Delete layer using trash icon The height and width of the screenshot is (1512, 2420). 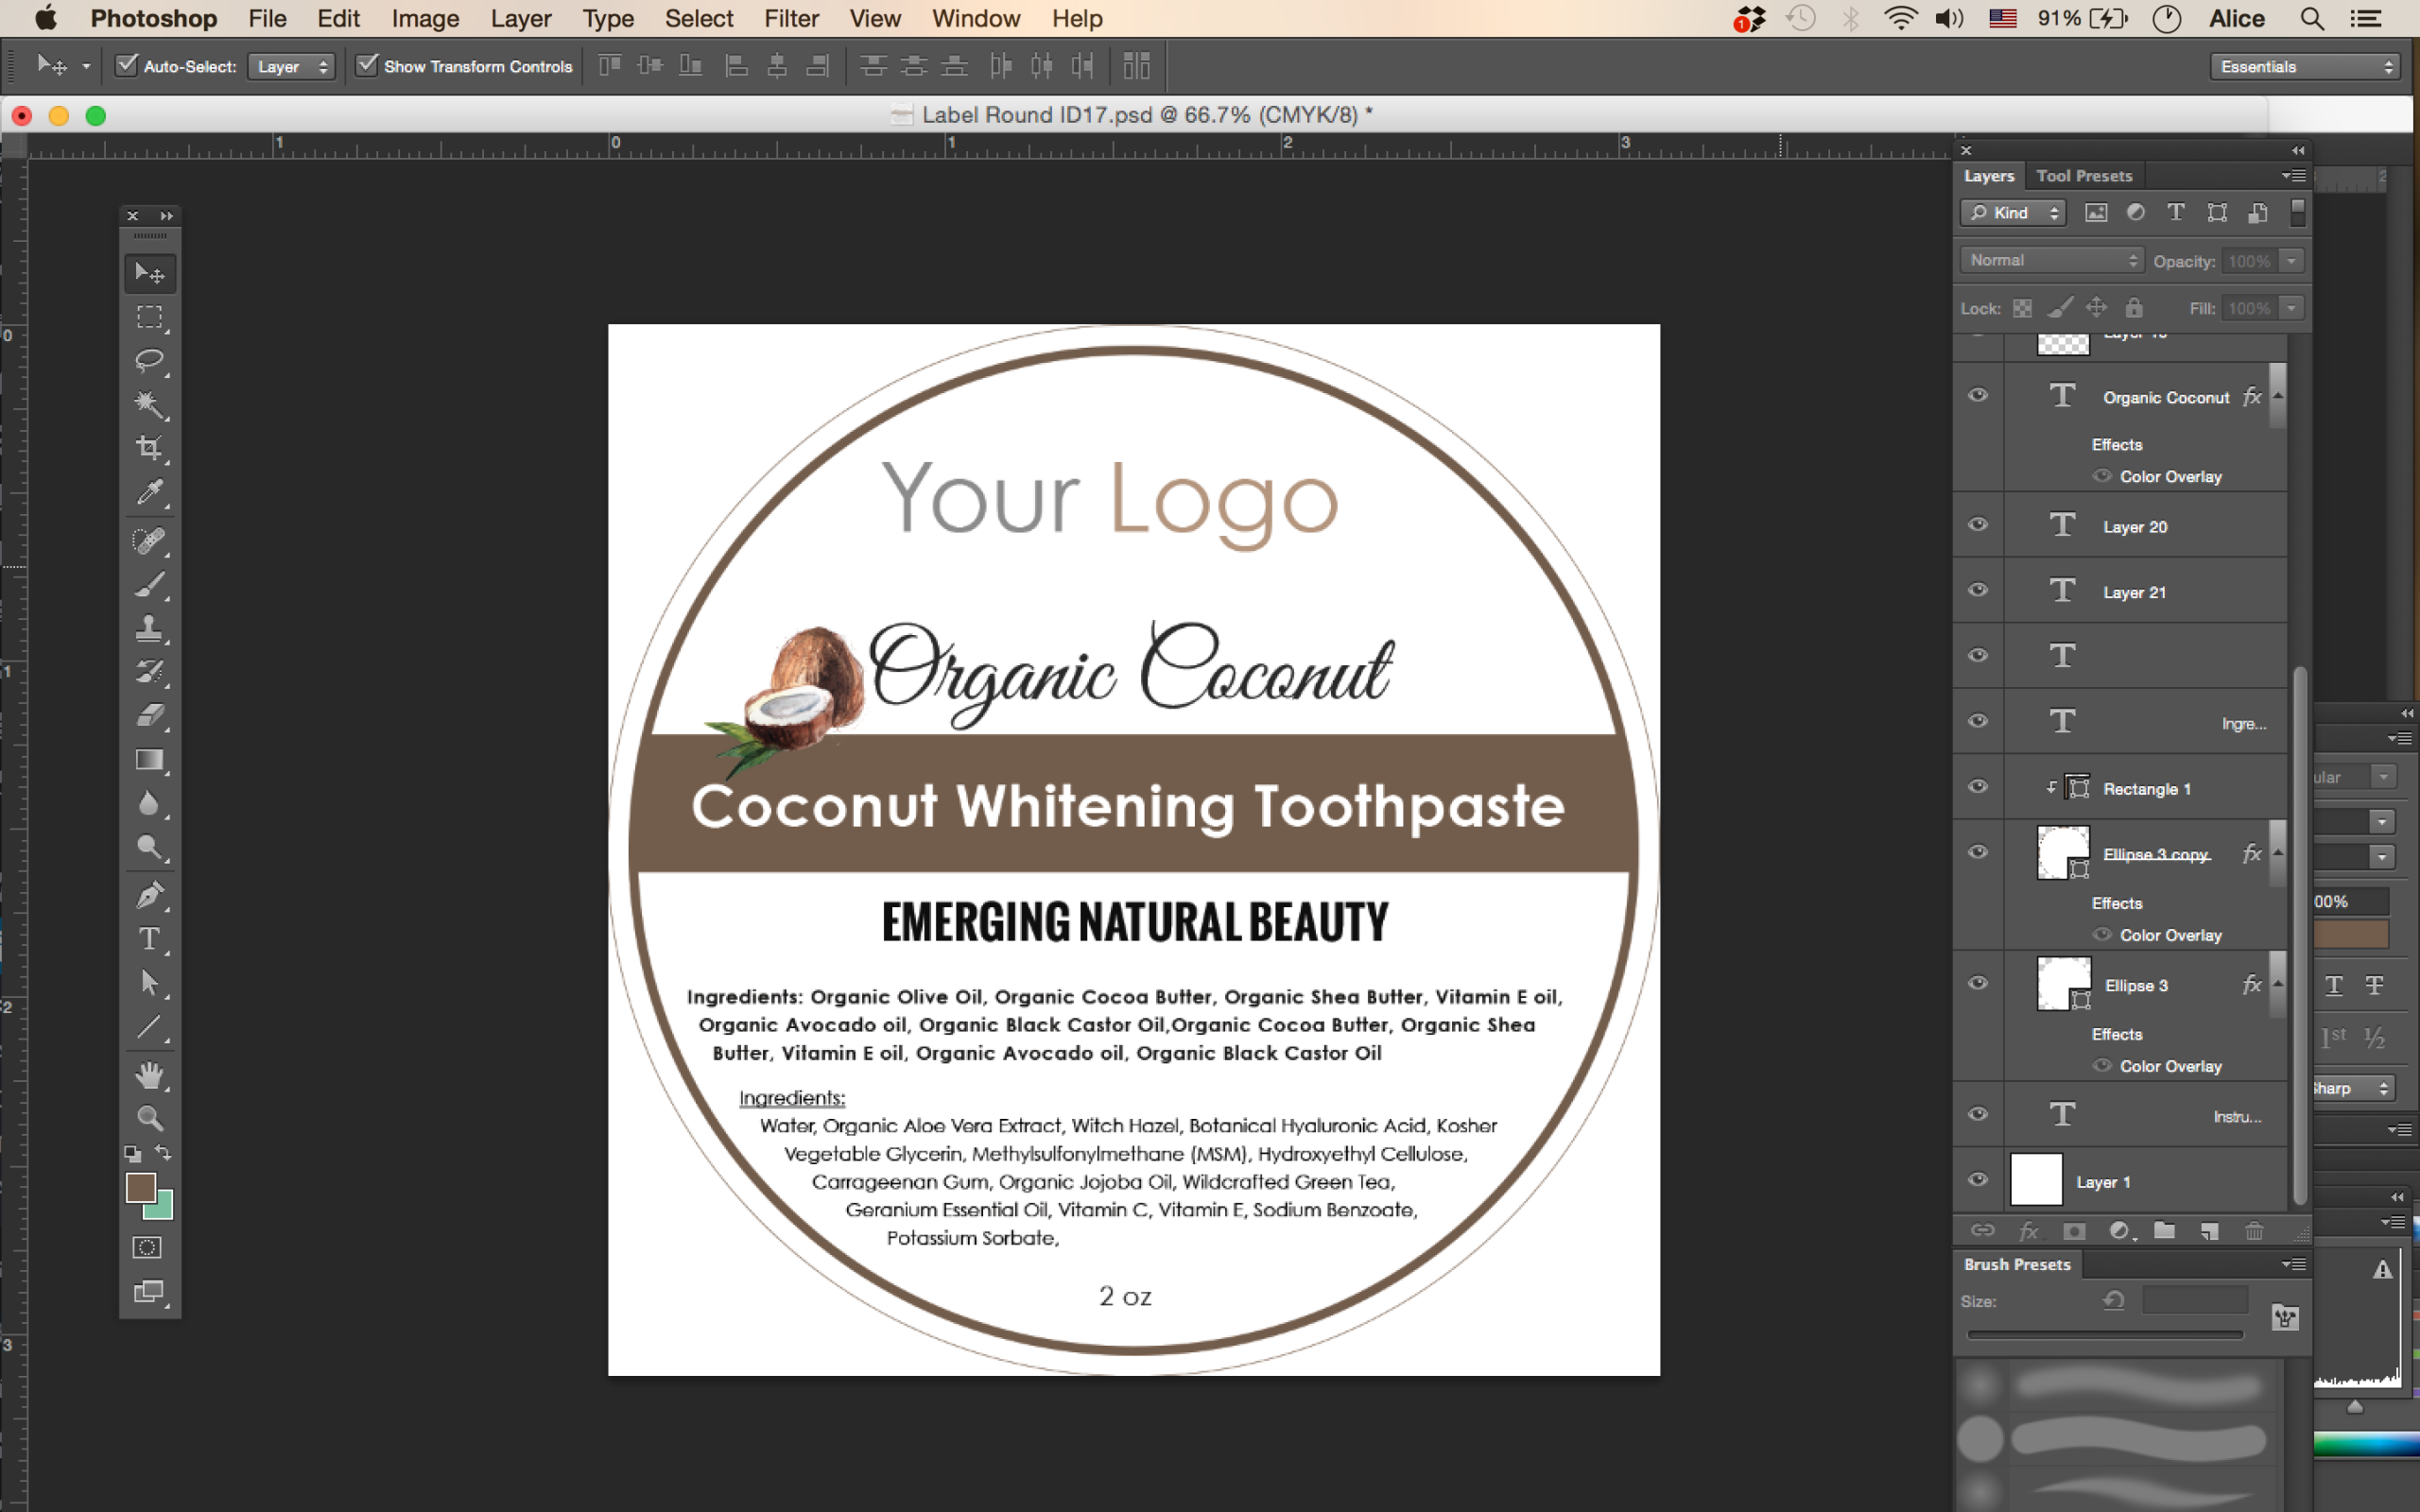tap(2254, 1231)
